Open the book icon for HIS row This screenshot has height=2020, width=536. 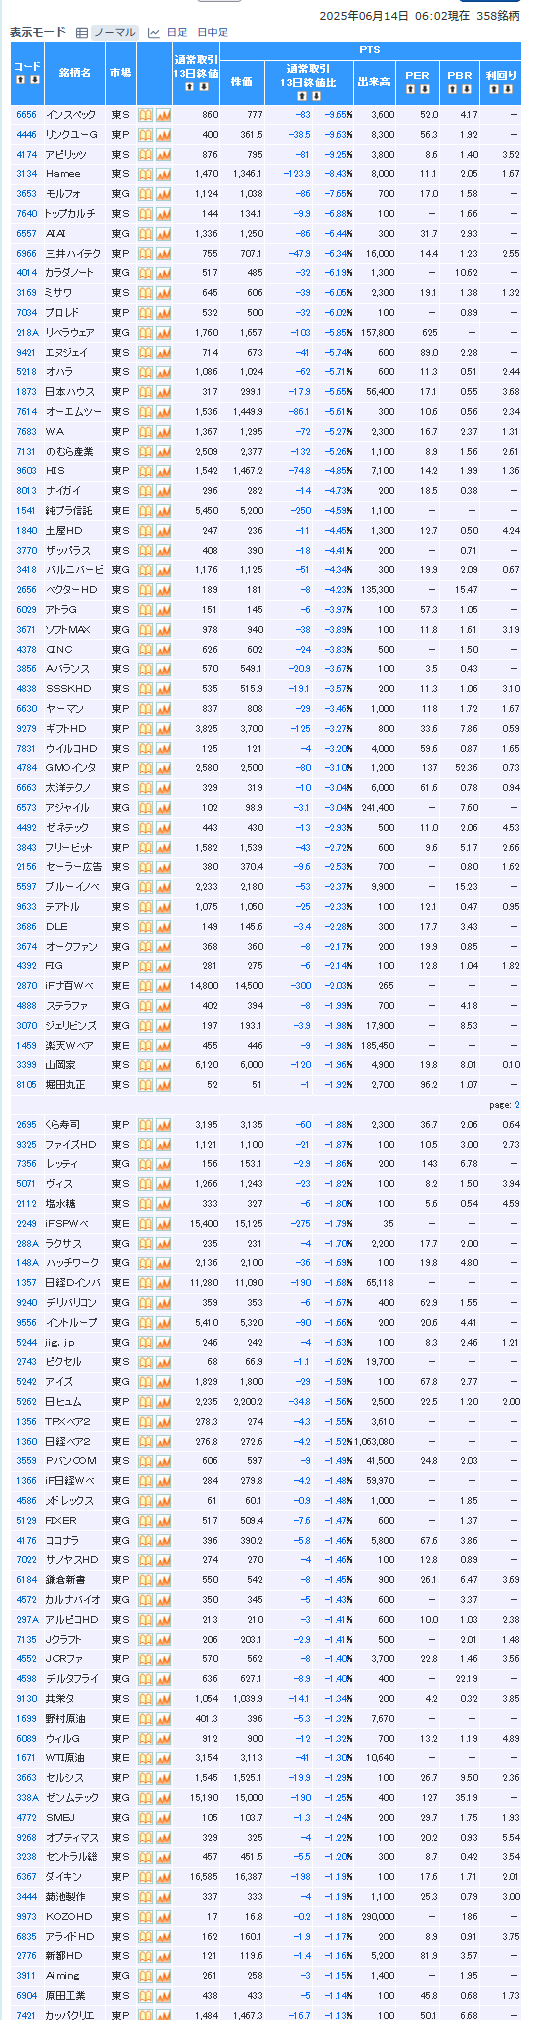[x=145, y=471]
